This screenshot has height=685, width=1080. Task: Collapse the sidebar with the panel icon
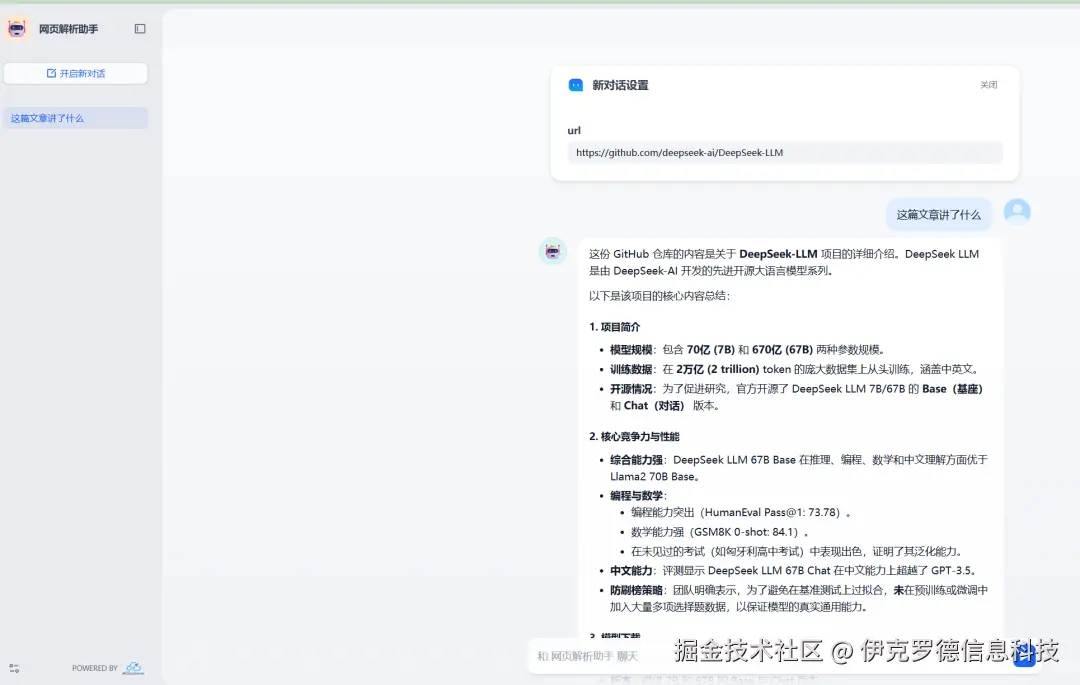point(140,29)
